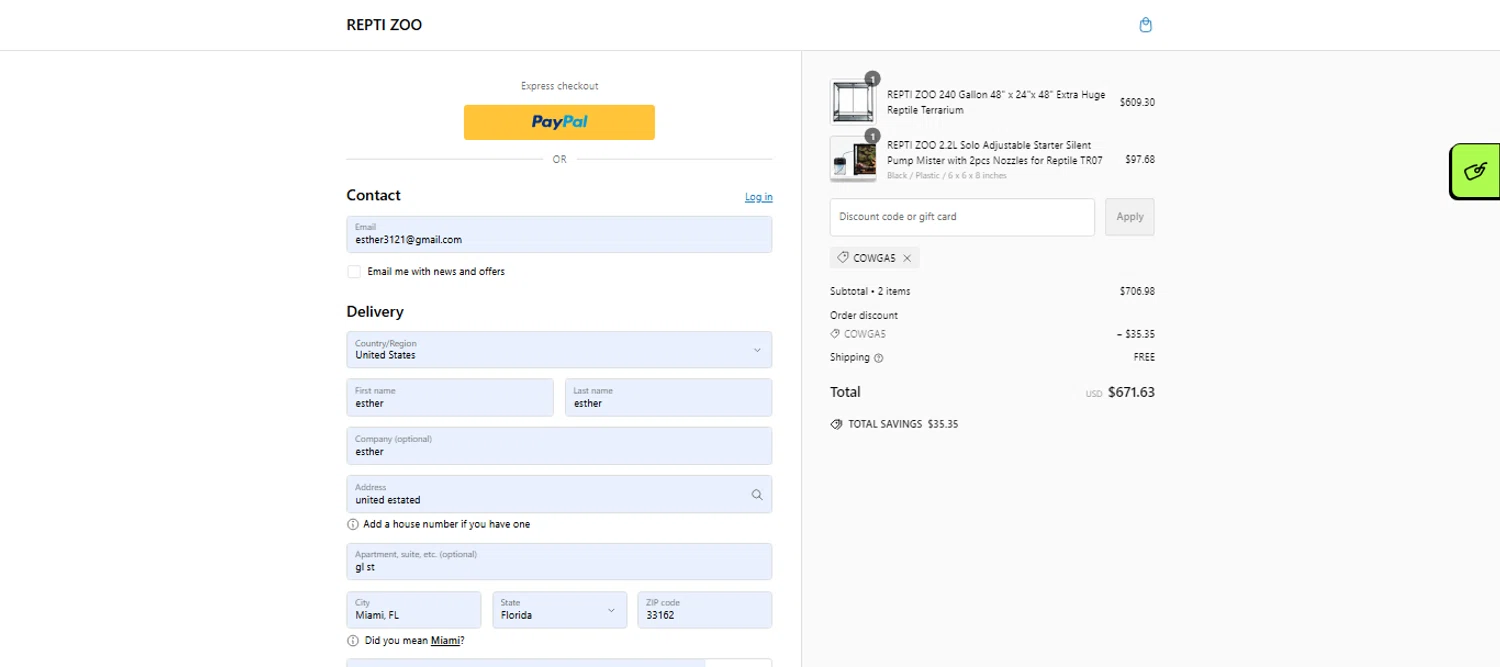Click the Company optional field
The height and width of the screenshot is (667, 1500).
click(559, 446)
